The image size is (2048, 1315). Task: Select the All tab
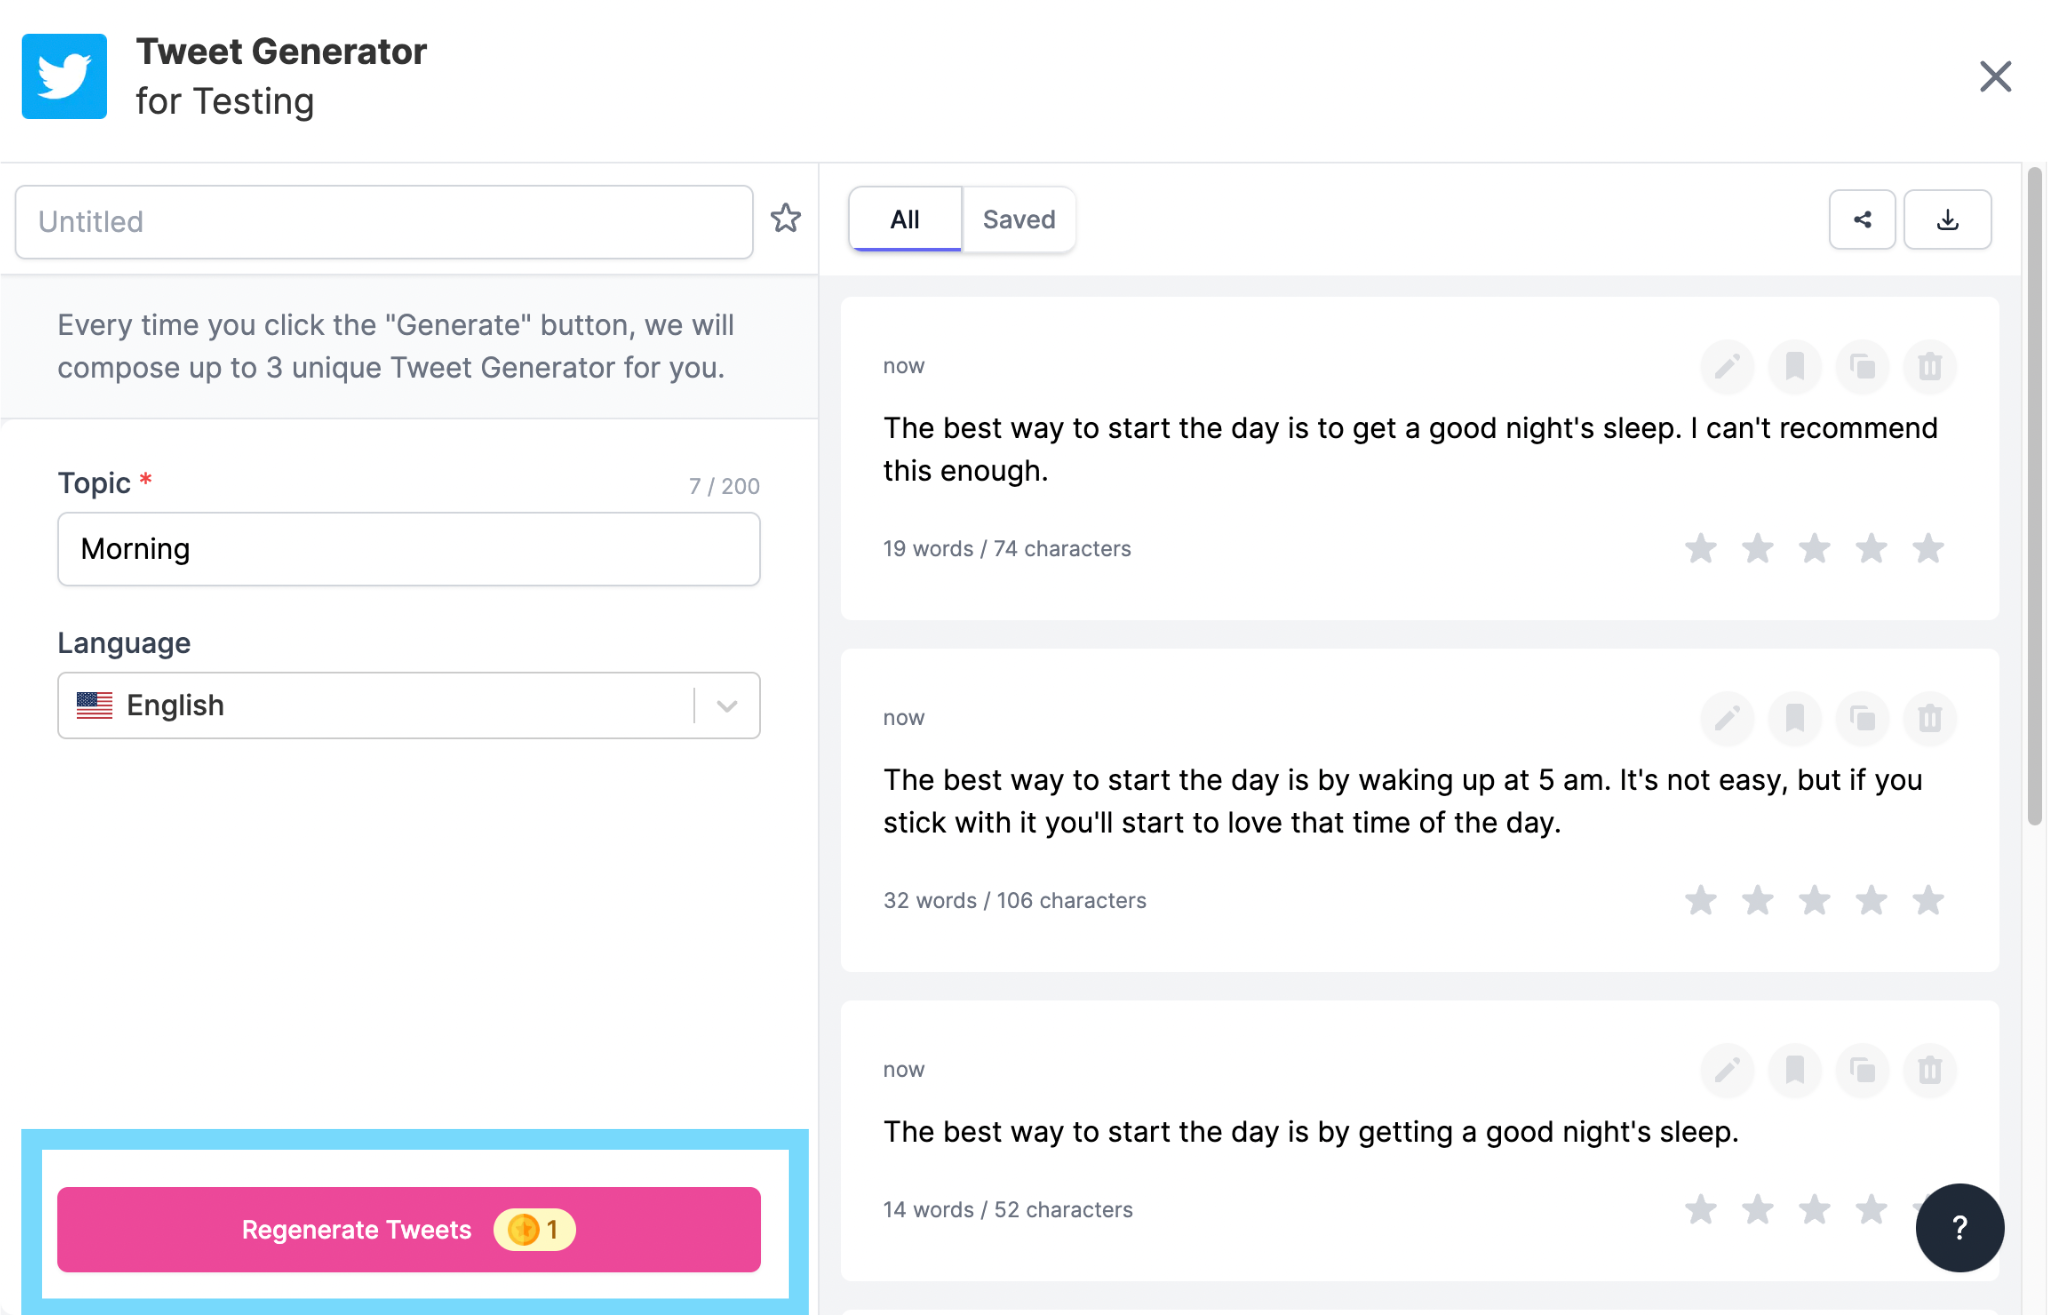click(905, 219)
